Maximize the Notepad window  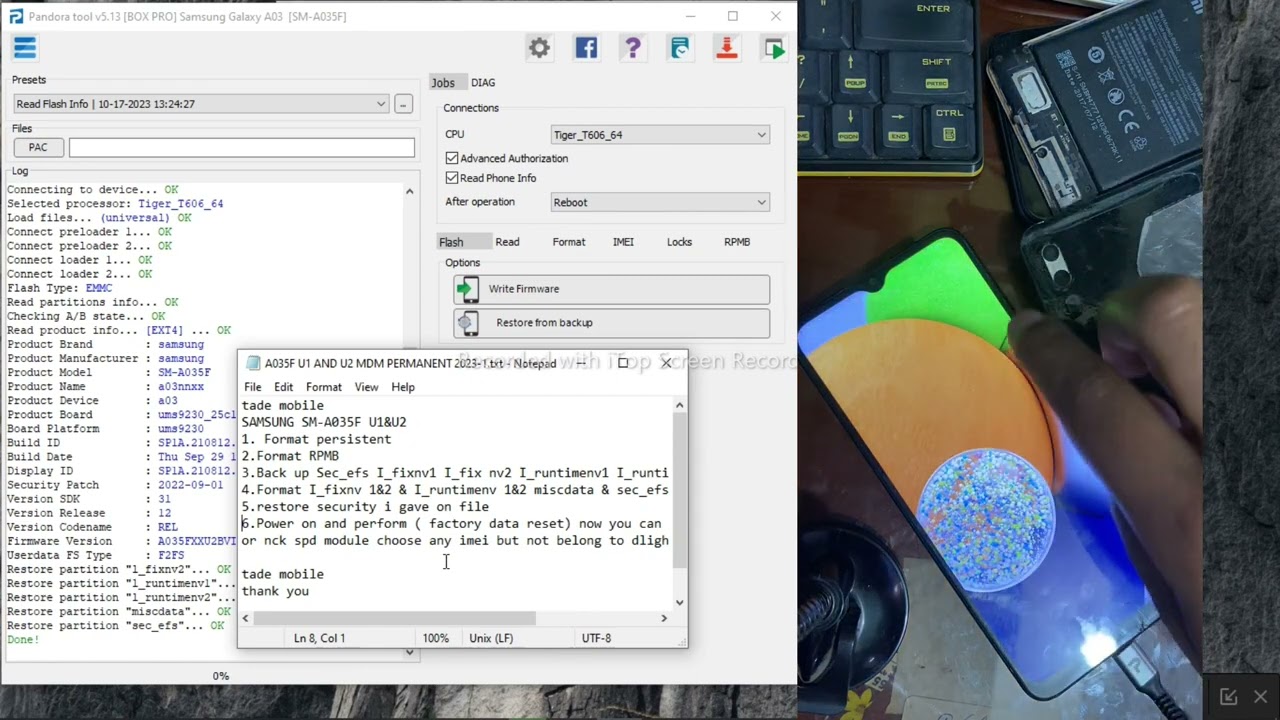pyautogui.click(x=623, y=363)
